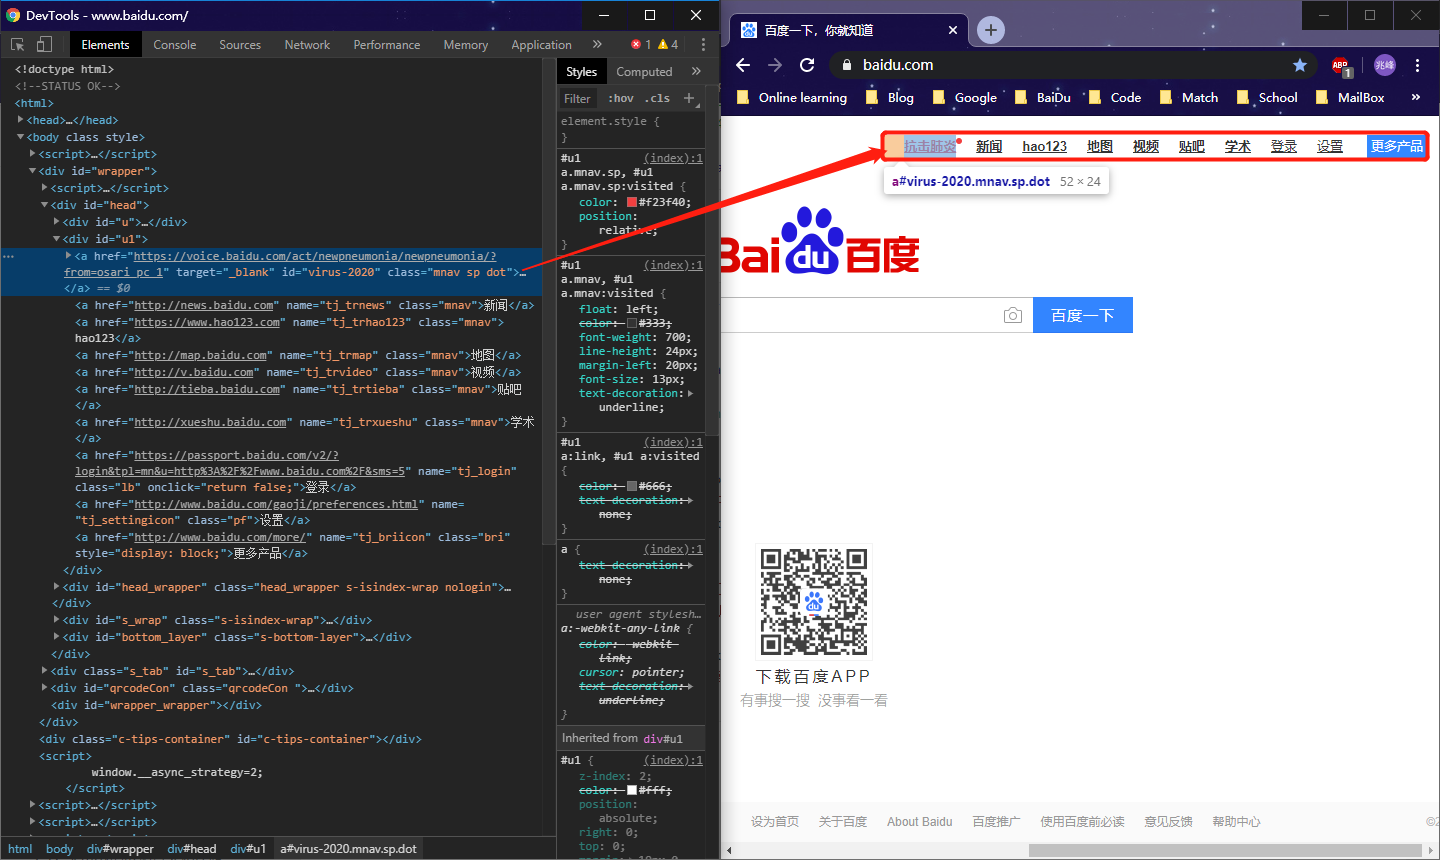
Task: Select body in the breadcrumb bar
Action: coord(59,849)
